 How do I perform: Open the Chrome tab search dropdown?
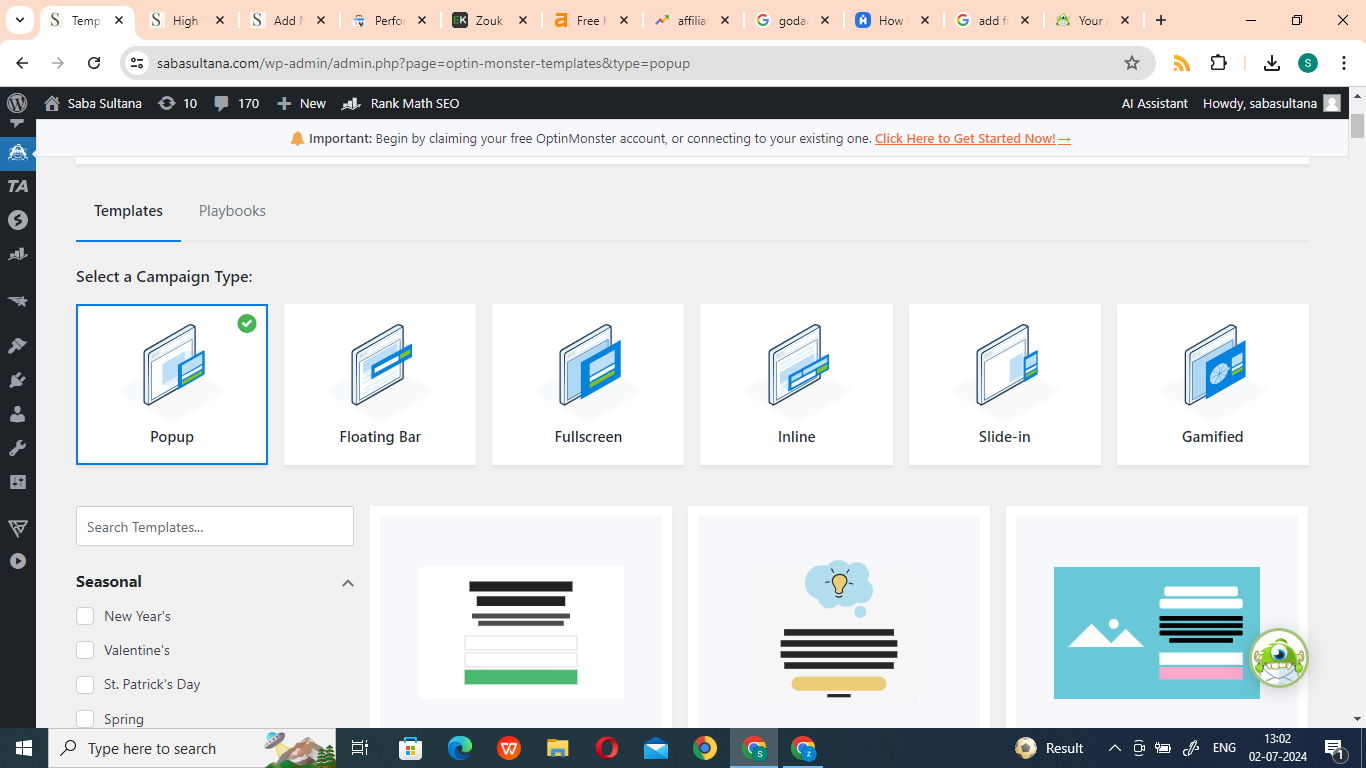coord(19,20)
